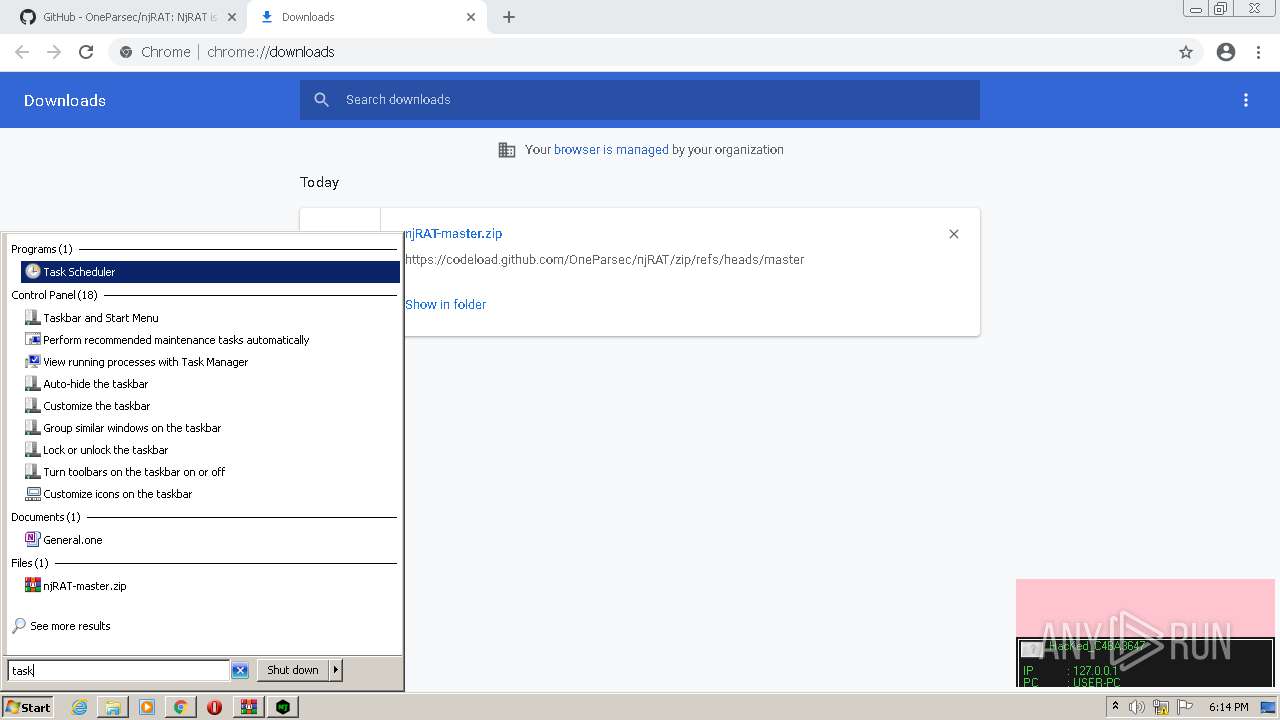Viewport: 1280px width, 720px height.
Task: Choose Auto-hide the taskbar result
Action: tap(95, 384)
